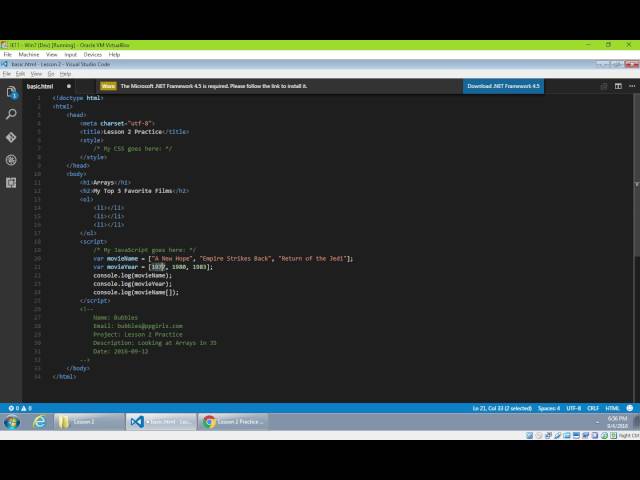Open the VirtualBox Machine menu

tap(29, 54)
